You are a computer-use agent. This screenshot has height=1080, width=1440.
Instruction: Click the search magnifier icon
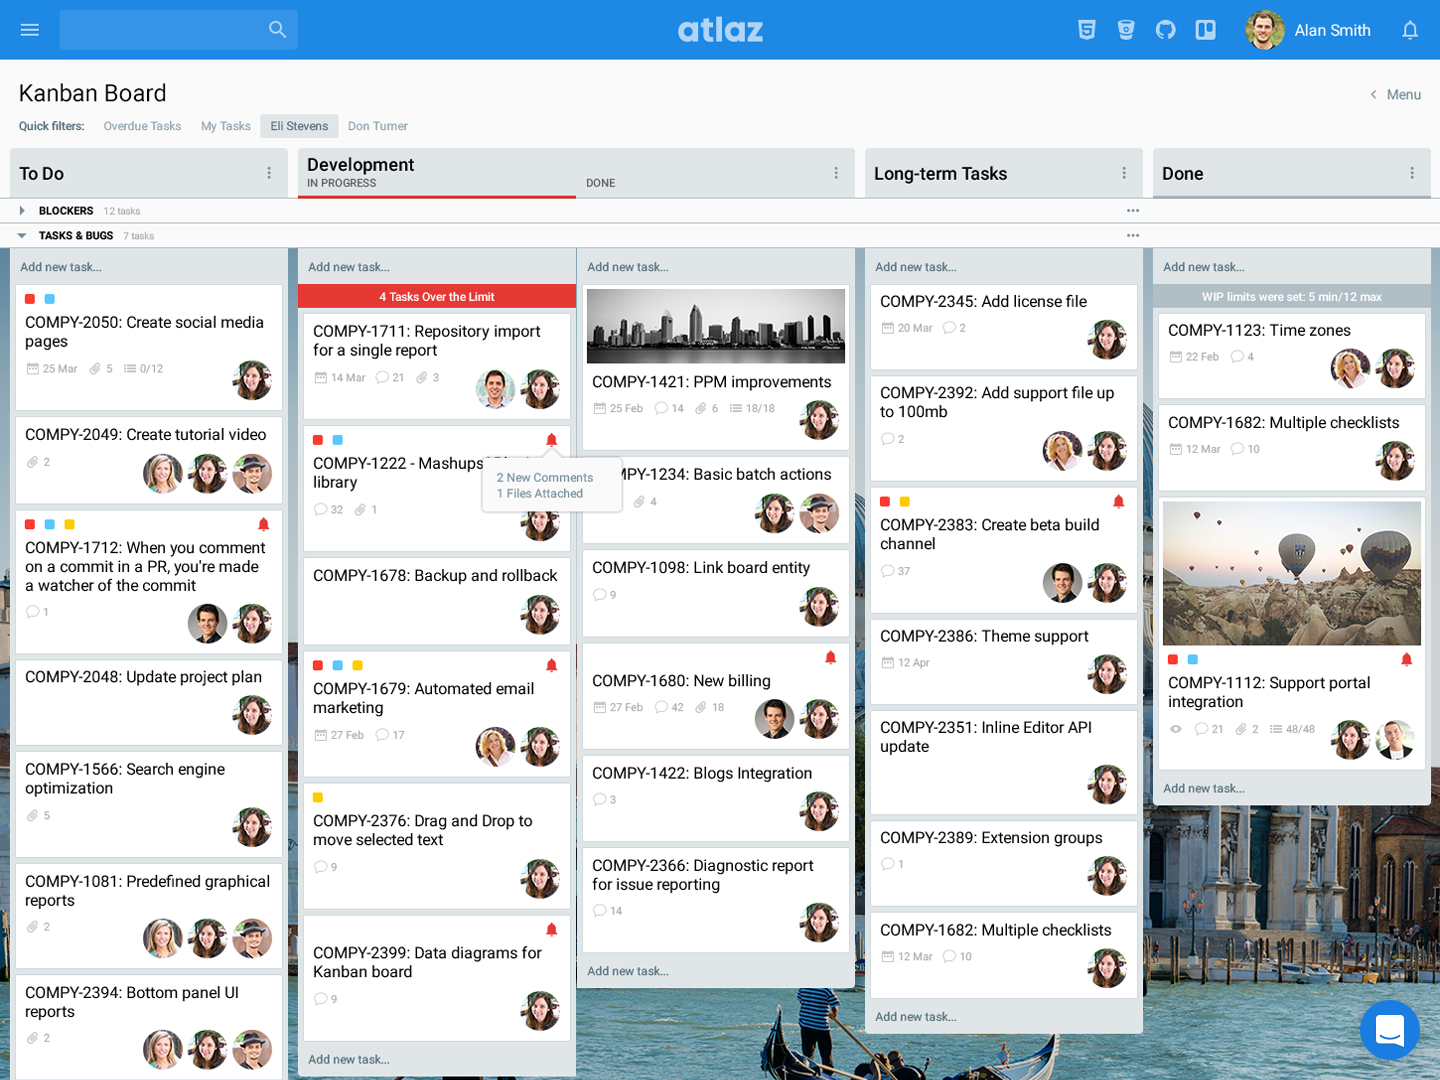tap(277, 30)
